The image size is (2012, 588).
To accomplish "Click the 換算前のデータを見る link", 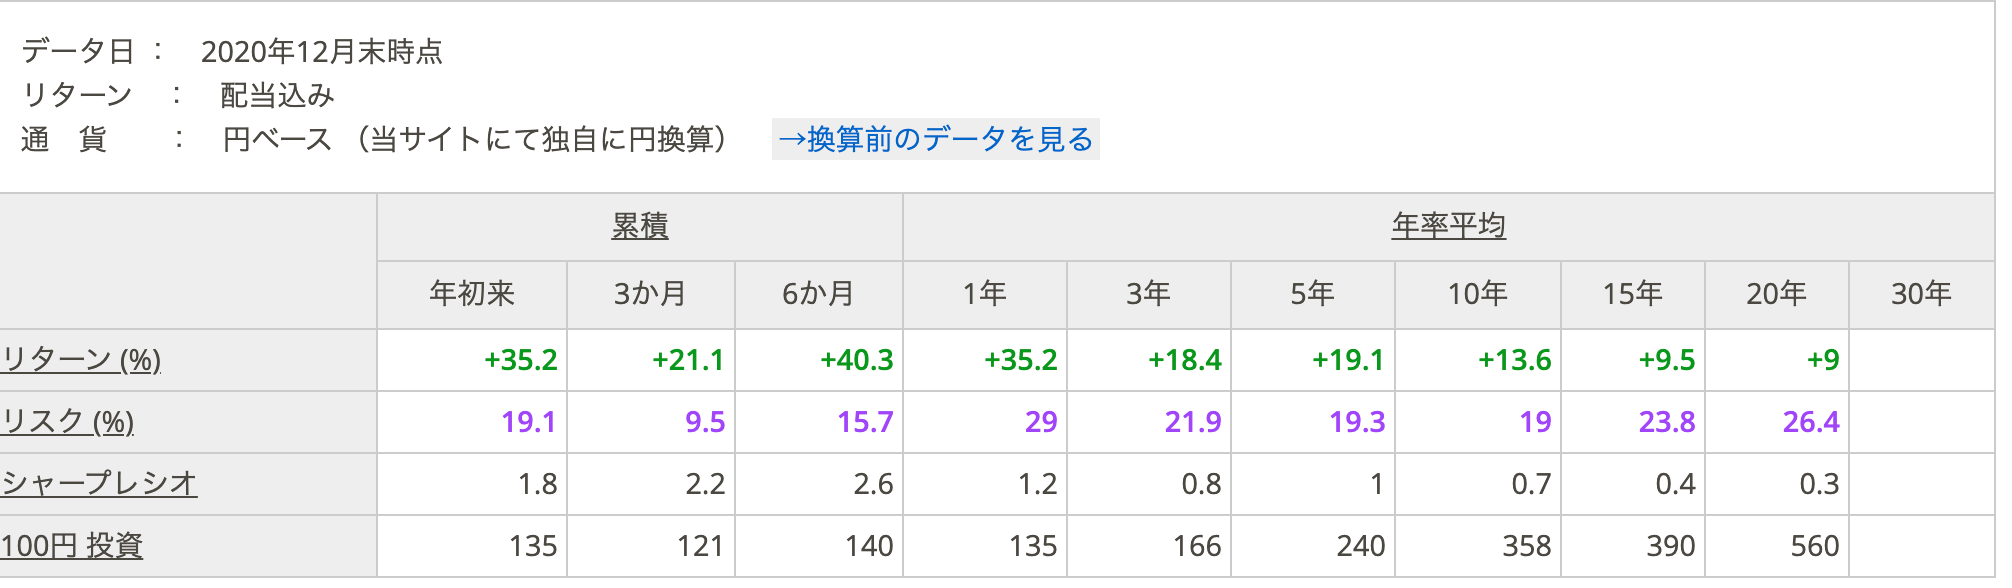I will tap(936, 139).
